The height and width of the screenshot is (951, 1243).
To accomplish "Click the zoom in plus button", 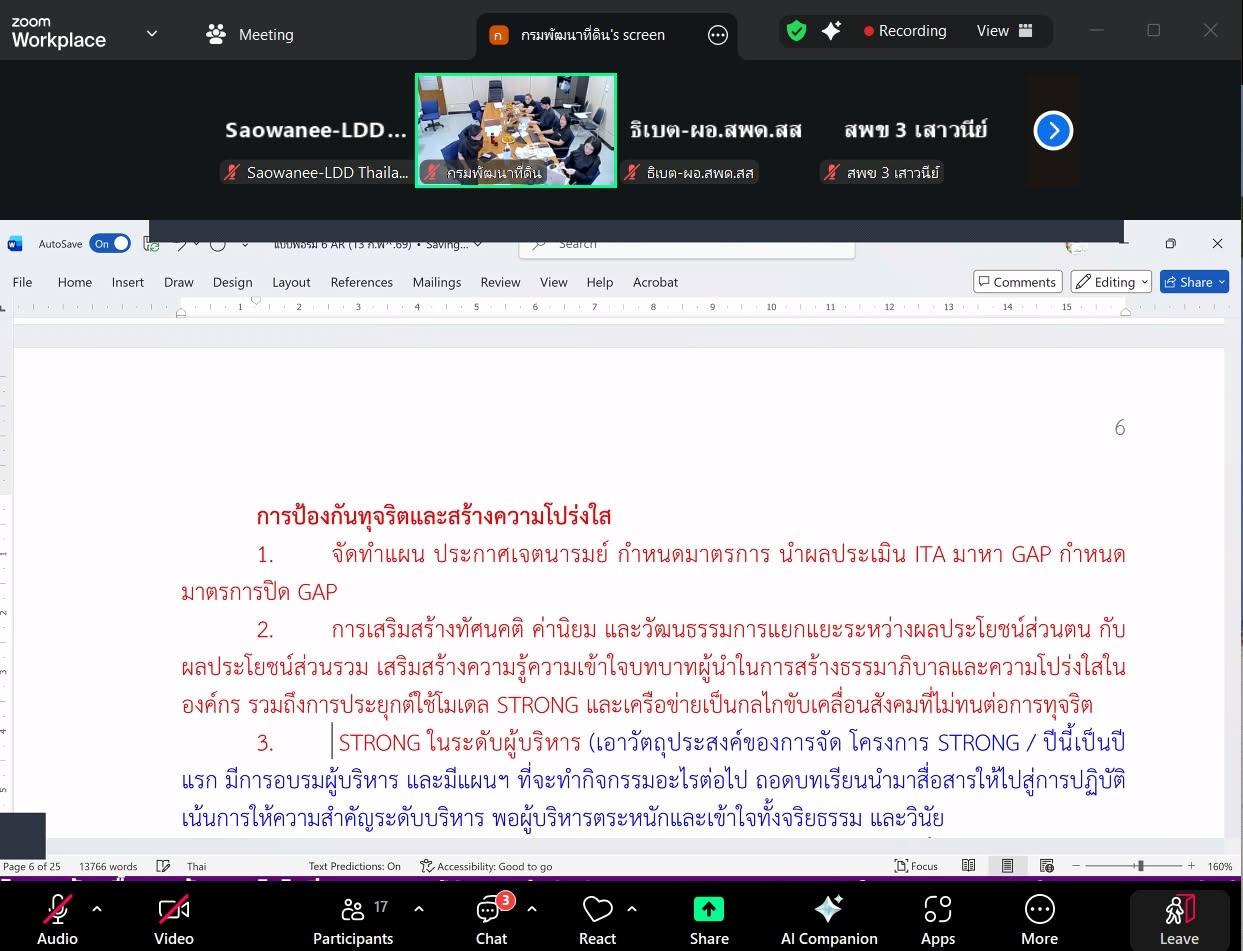I will (1193, 866).
